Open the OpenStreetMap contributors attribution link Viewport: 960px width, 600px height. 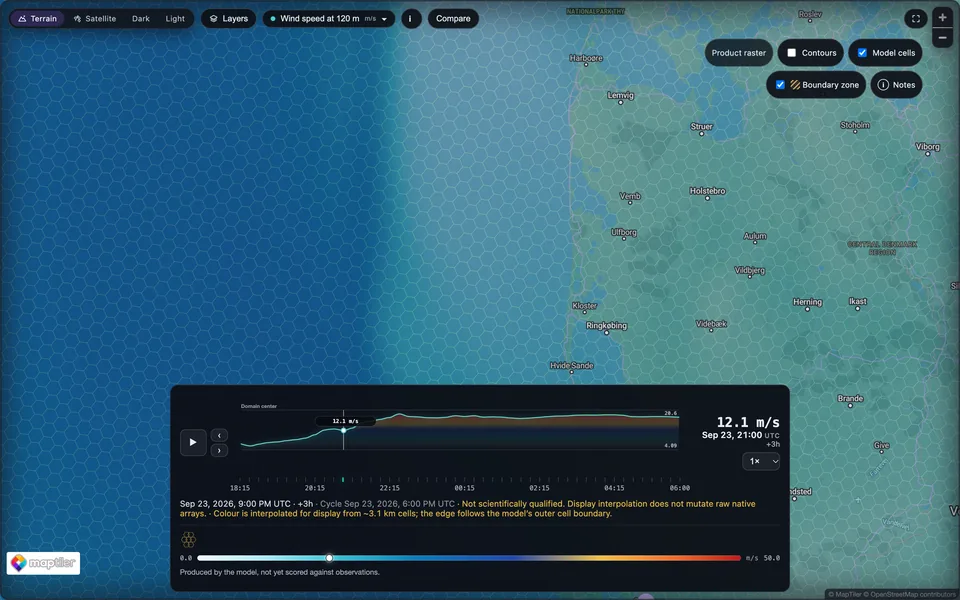coord(911,594)
